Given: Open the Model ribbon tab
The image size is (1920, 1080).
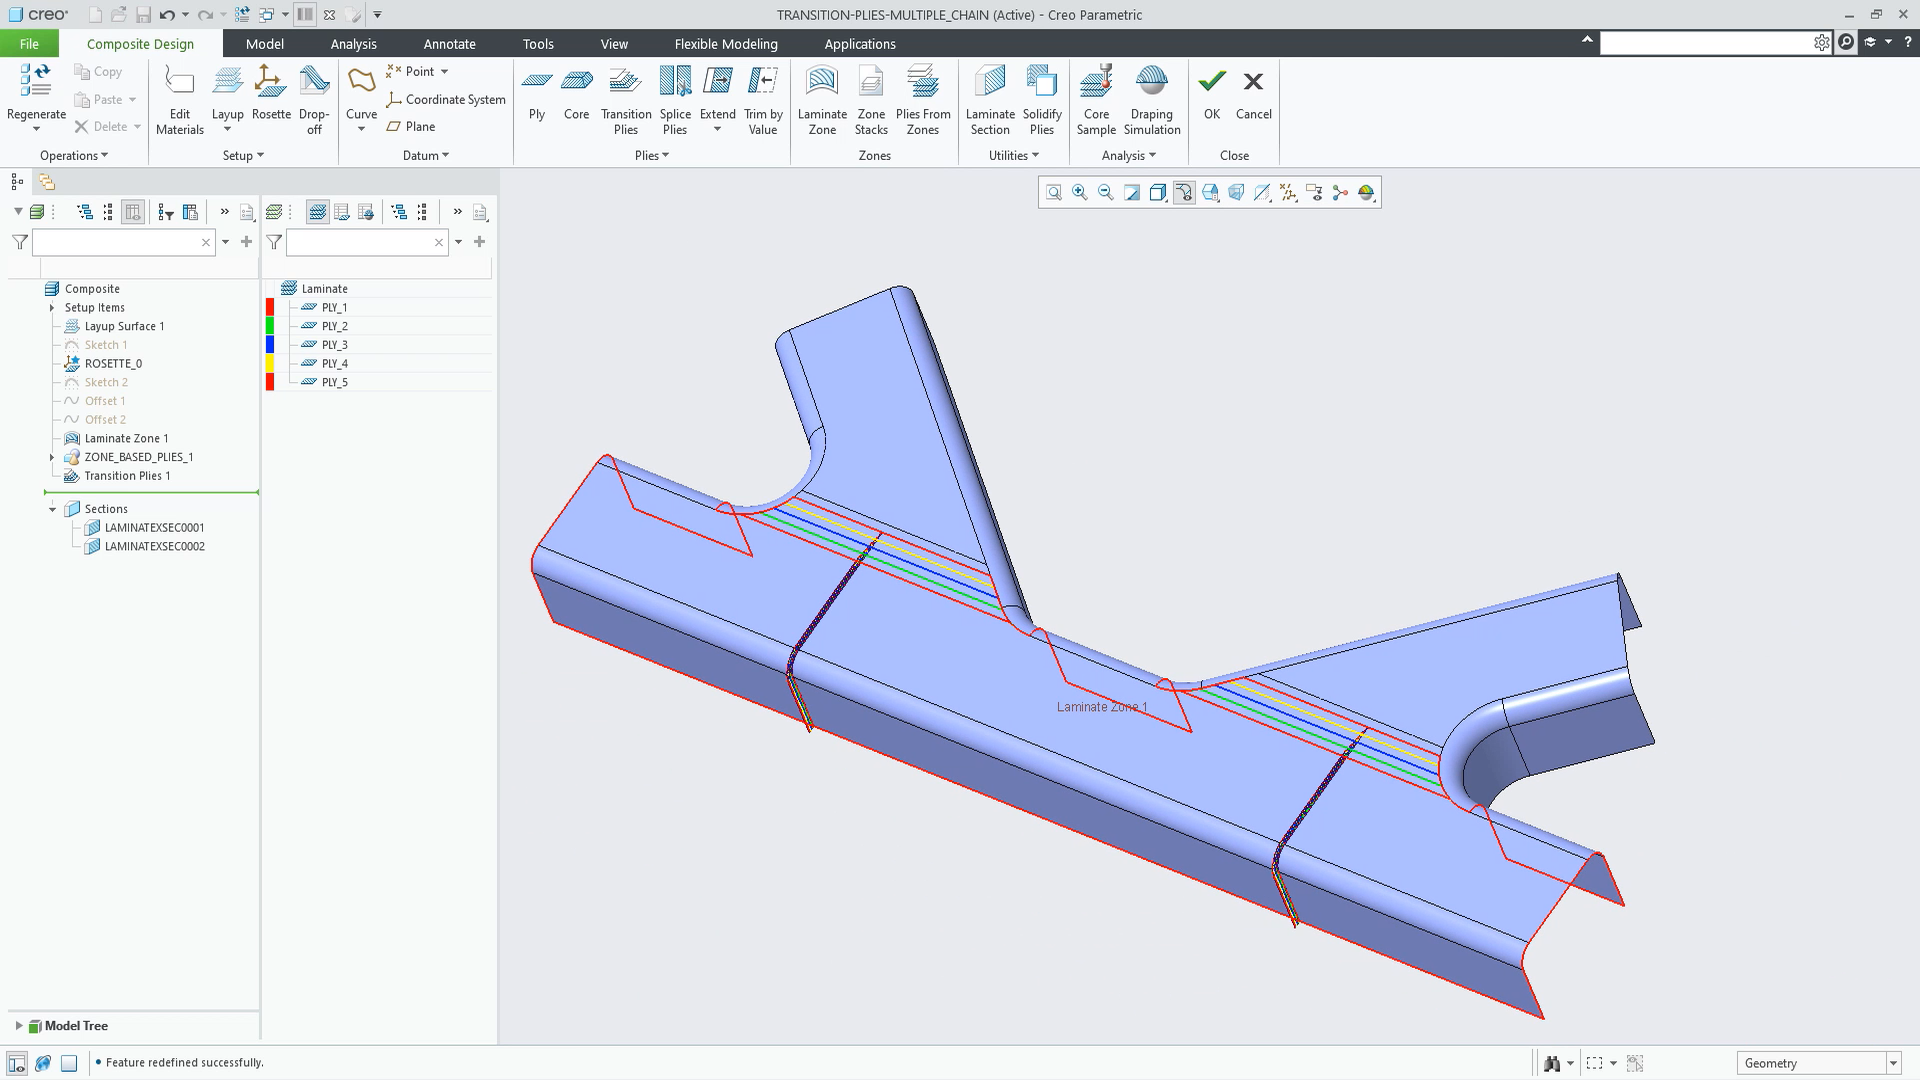Looking at the screenshot, I should pyautogui.click(x=264, y=44).
